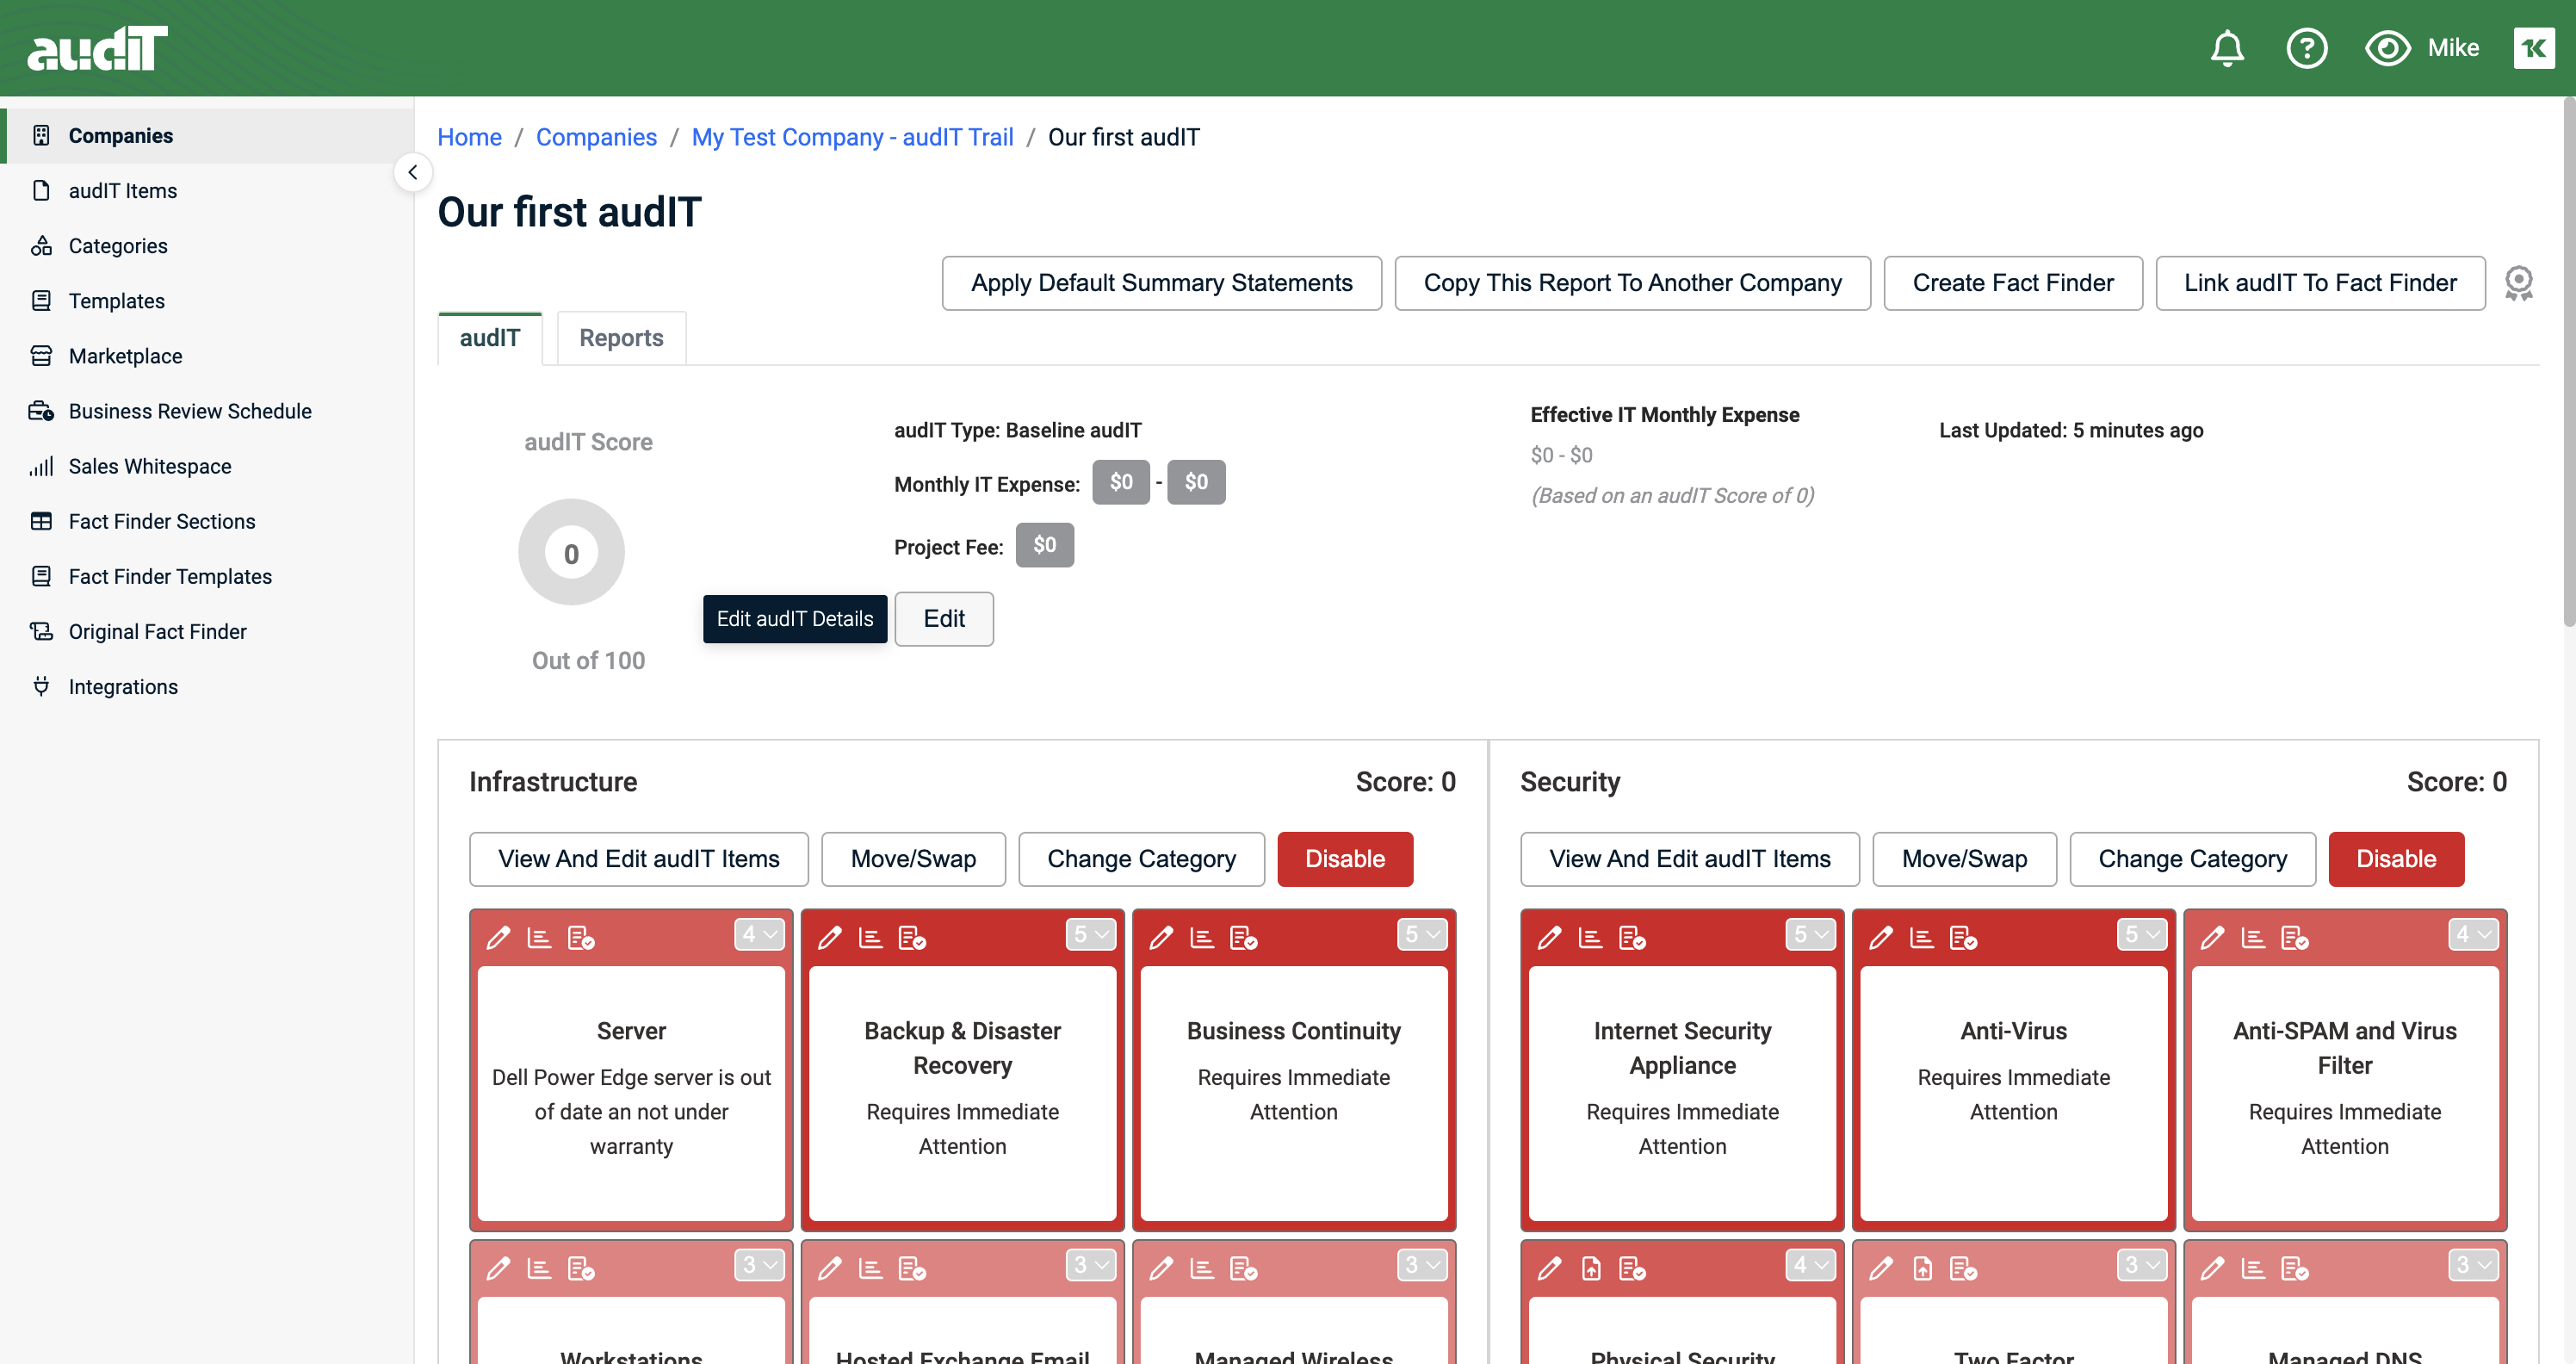2576x1364 pixels.
Task: Go to Home via breadcrumb
Action: tap(469, 137)
